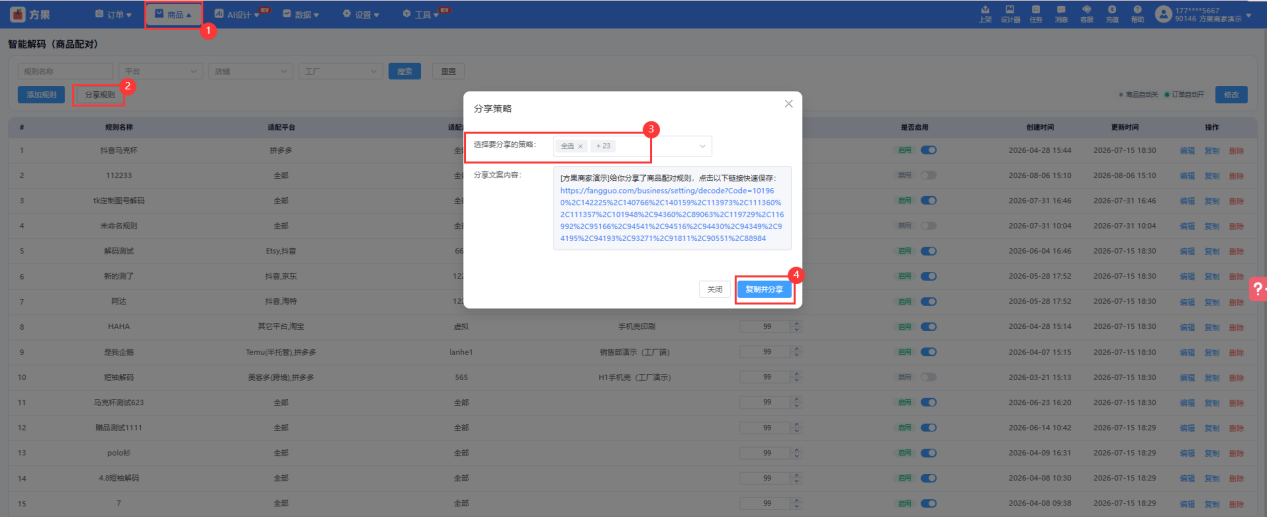Click the 创建时间 column header

(1040, 128)
